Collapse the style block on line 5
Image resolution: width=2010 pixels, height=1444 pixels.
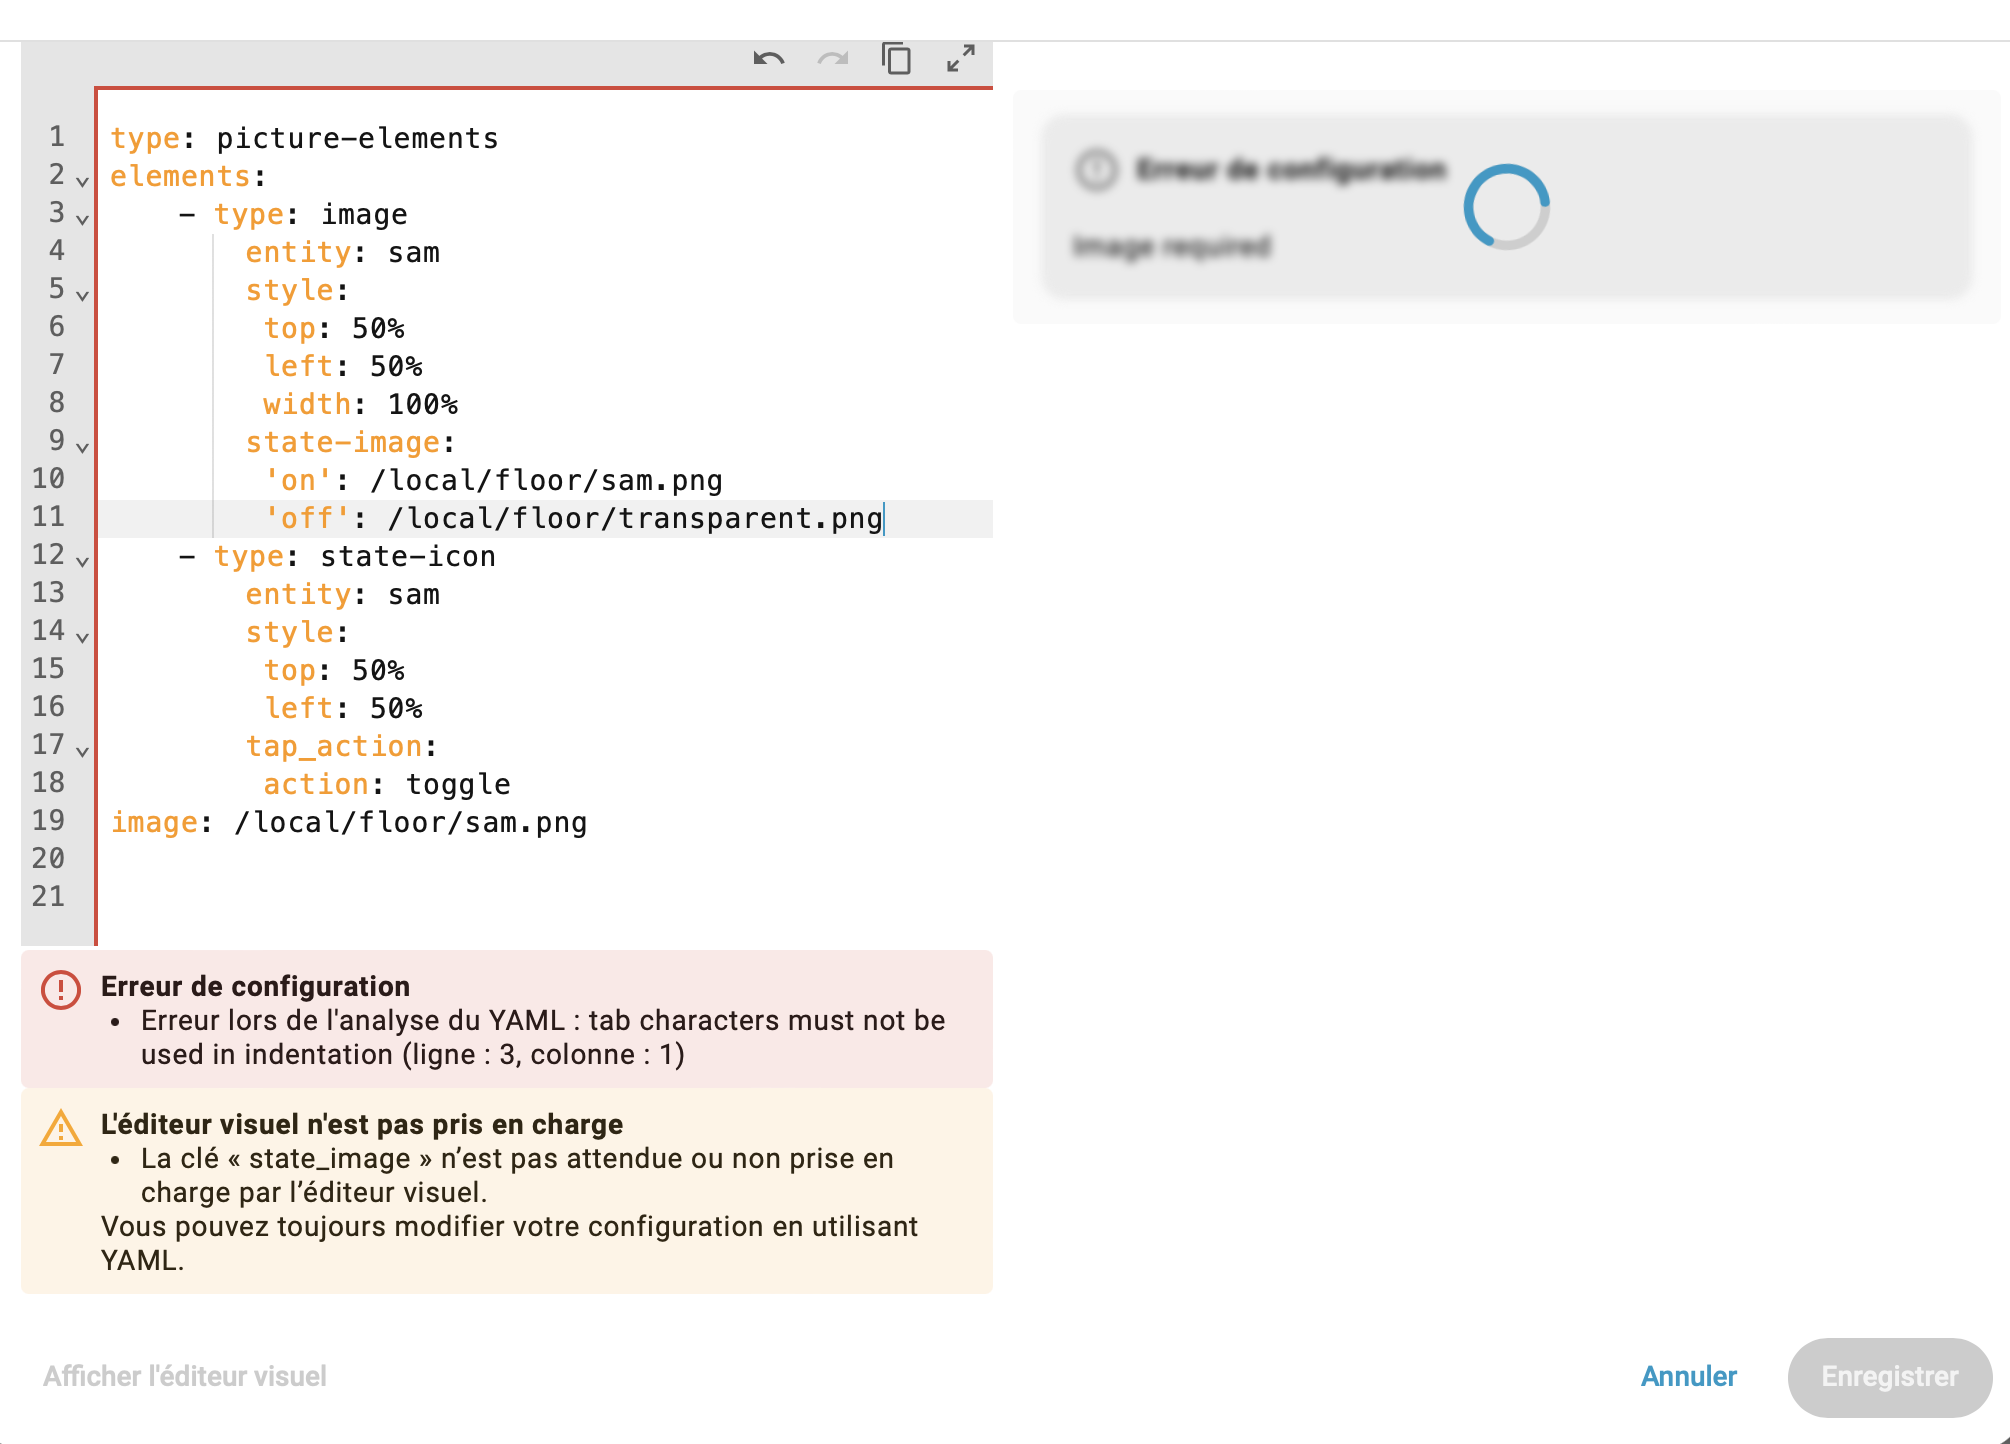coord(83,295)
